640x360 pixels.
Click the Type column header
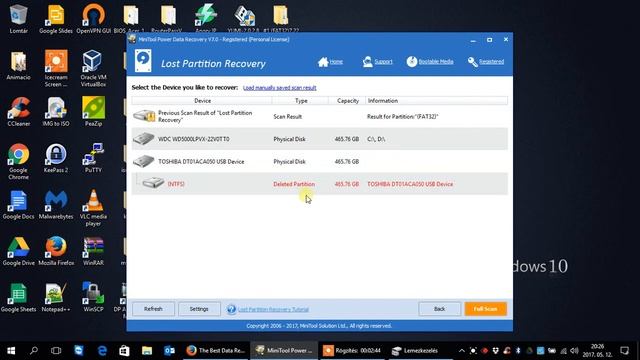[x=300, y=100]
